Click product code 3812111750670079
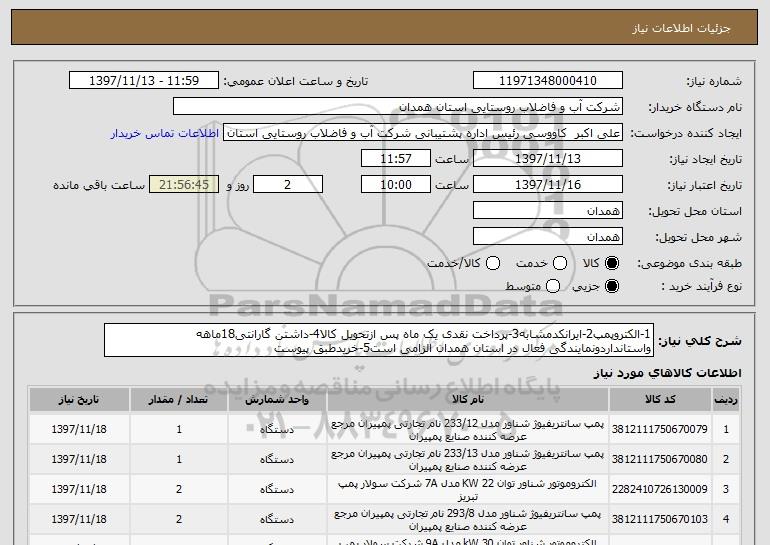Image resolution: width=770 pixels, height=545 pixels. pos(660,429)
